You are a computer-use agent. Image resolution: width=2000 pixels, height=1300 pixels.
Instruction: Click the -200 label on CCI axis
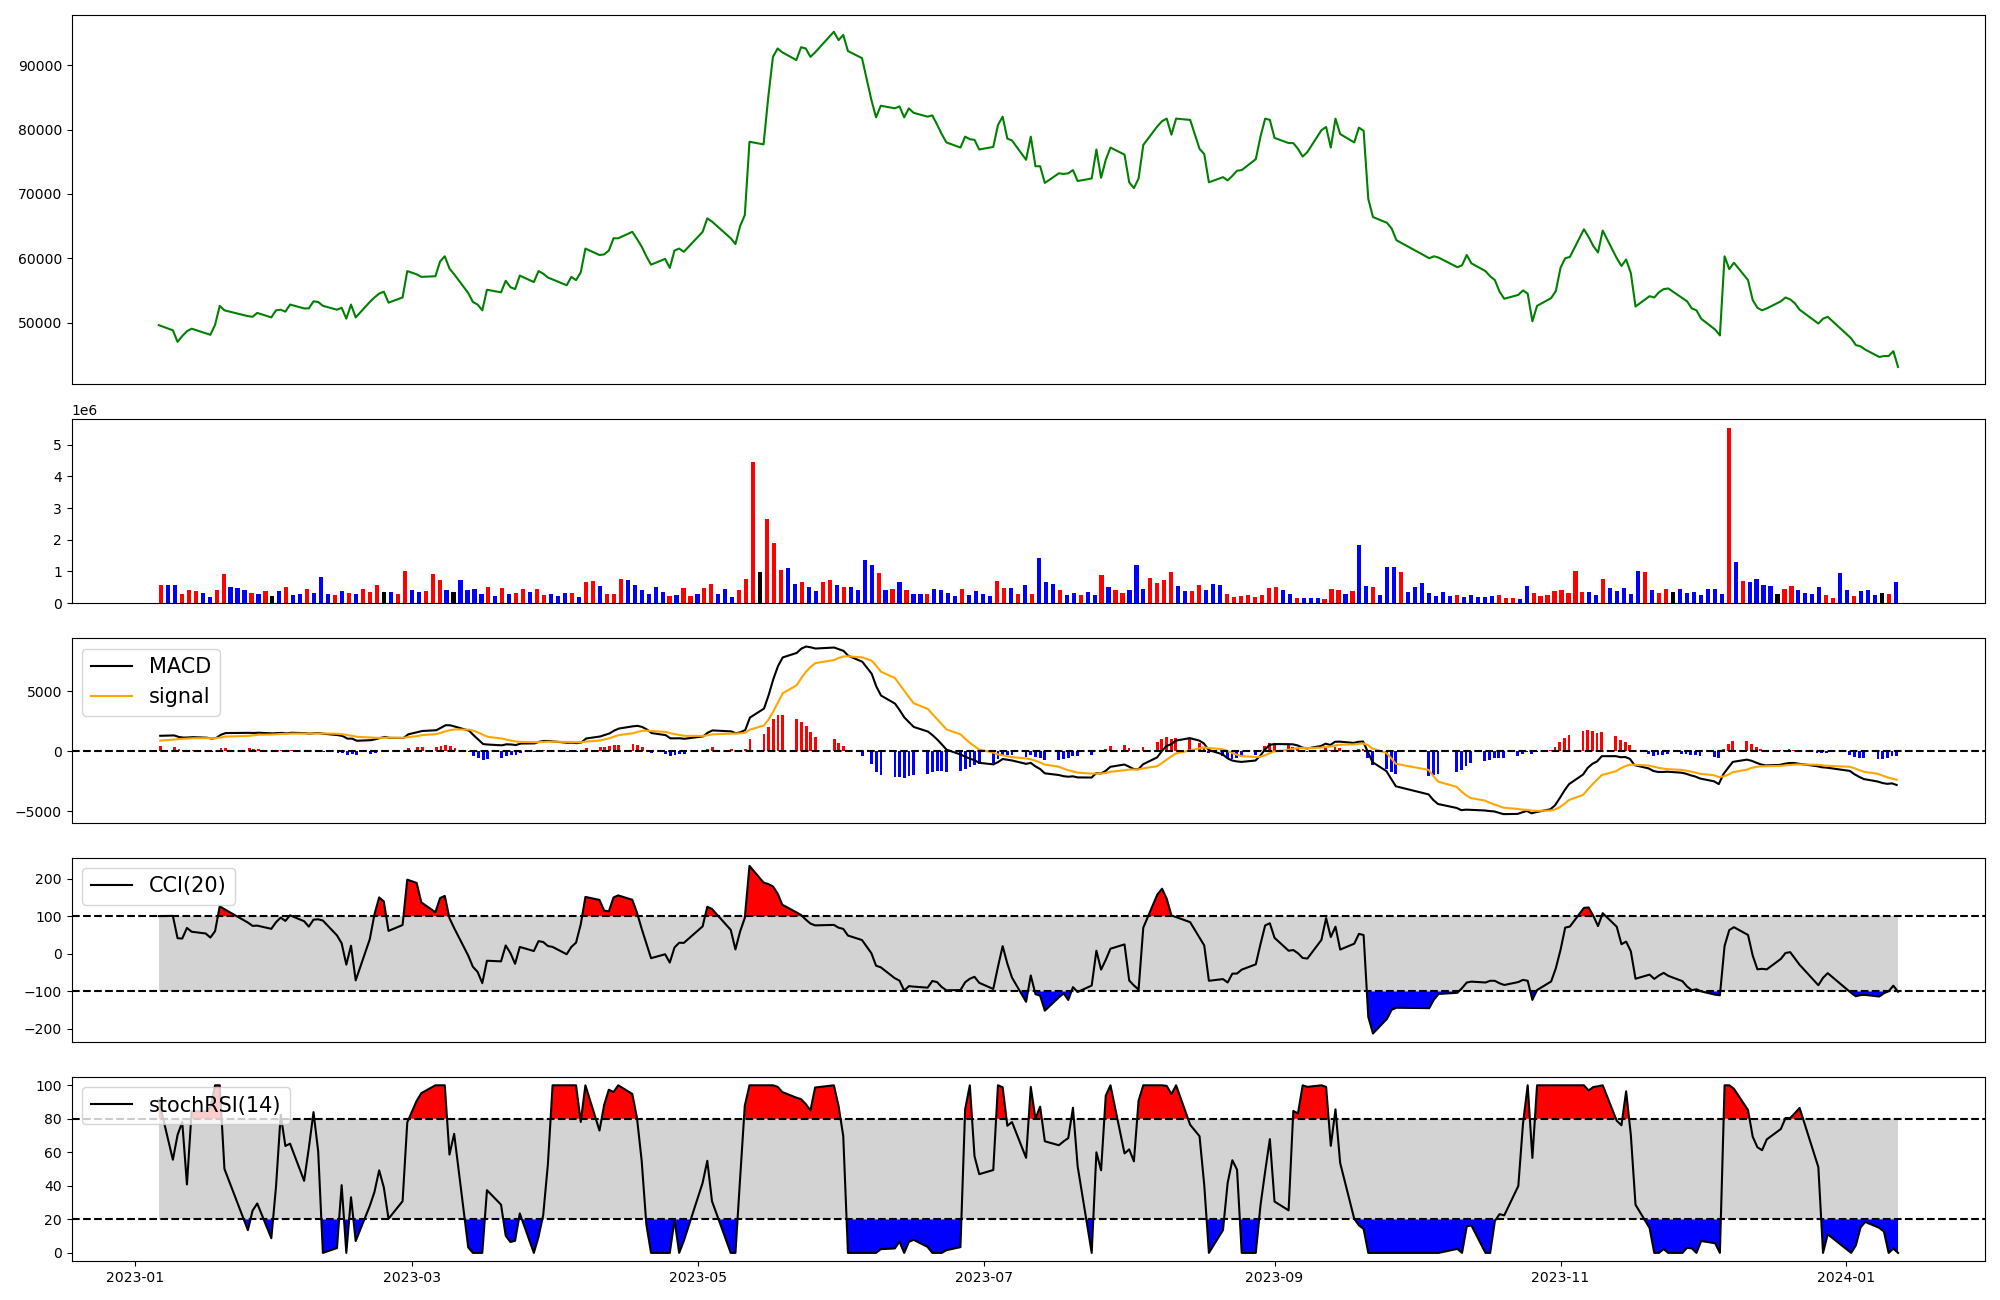pos(44,1029)
